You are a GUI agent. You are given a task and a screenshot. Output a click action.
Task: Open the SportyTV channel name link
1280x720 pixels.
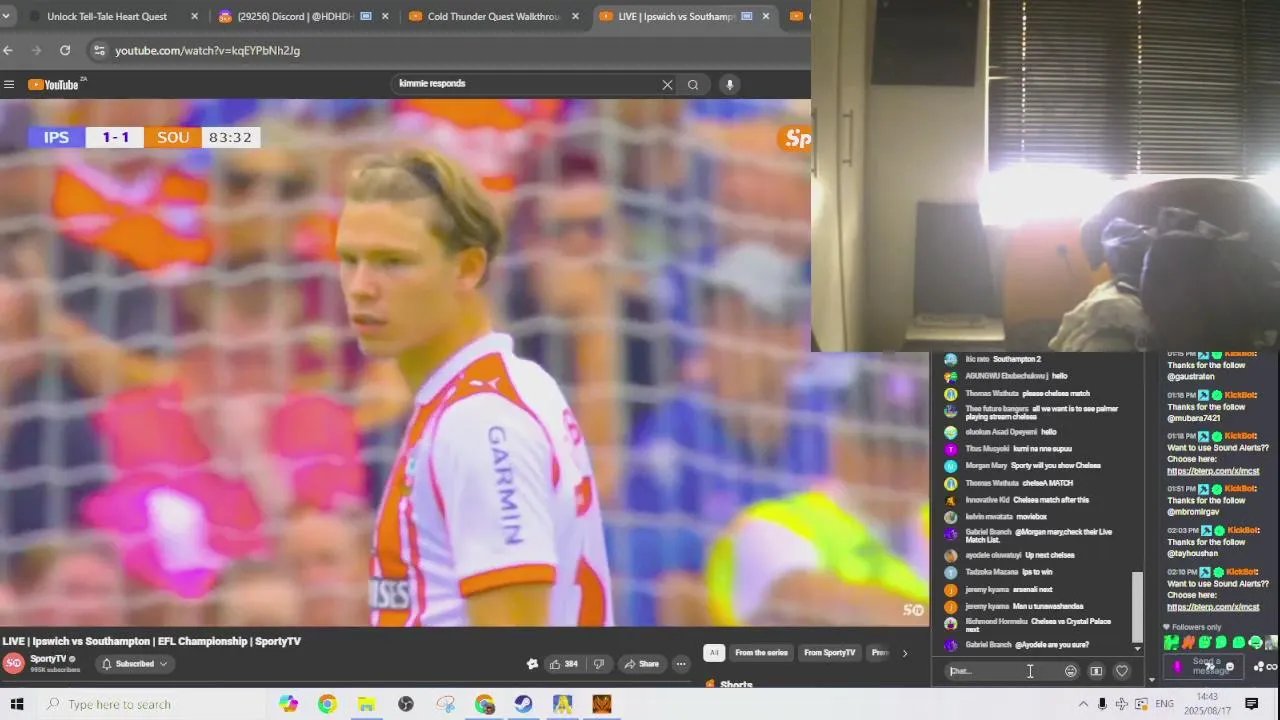48,659
